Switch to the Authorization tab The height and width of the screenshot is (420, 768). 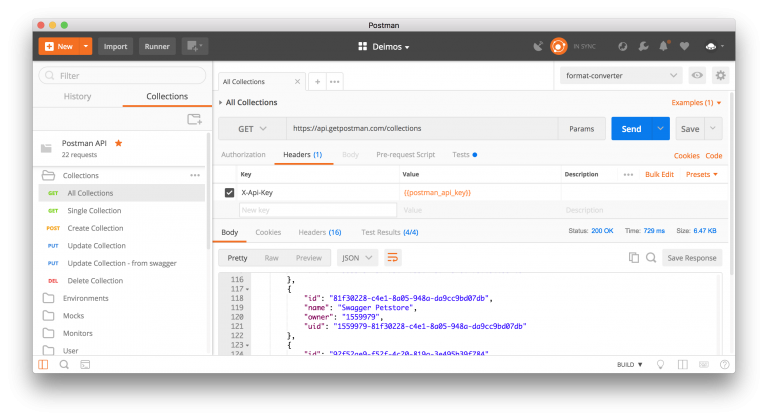pyautogui.click(x=243, y=155)
